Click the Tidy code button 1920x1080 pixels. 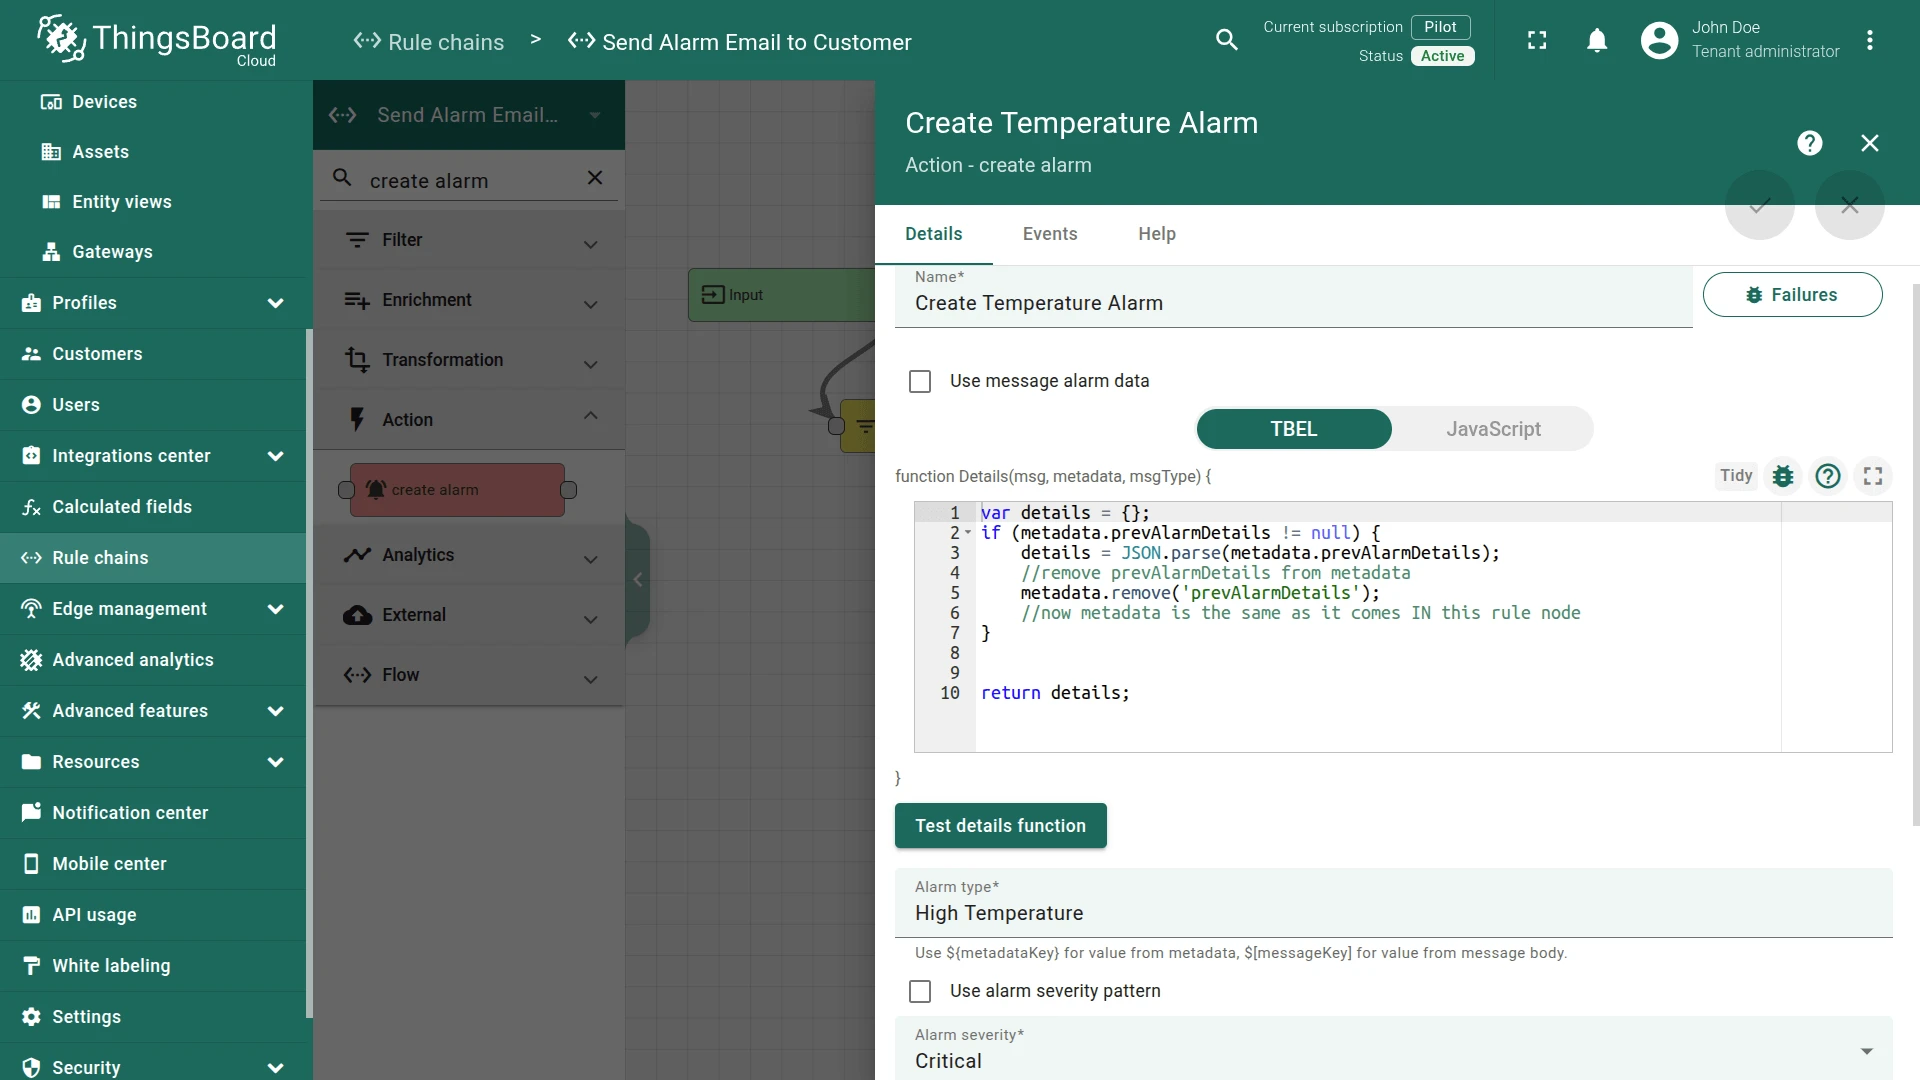(1736, 476)
